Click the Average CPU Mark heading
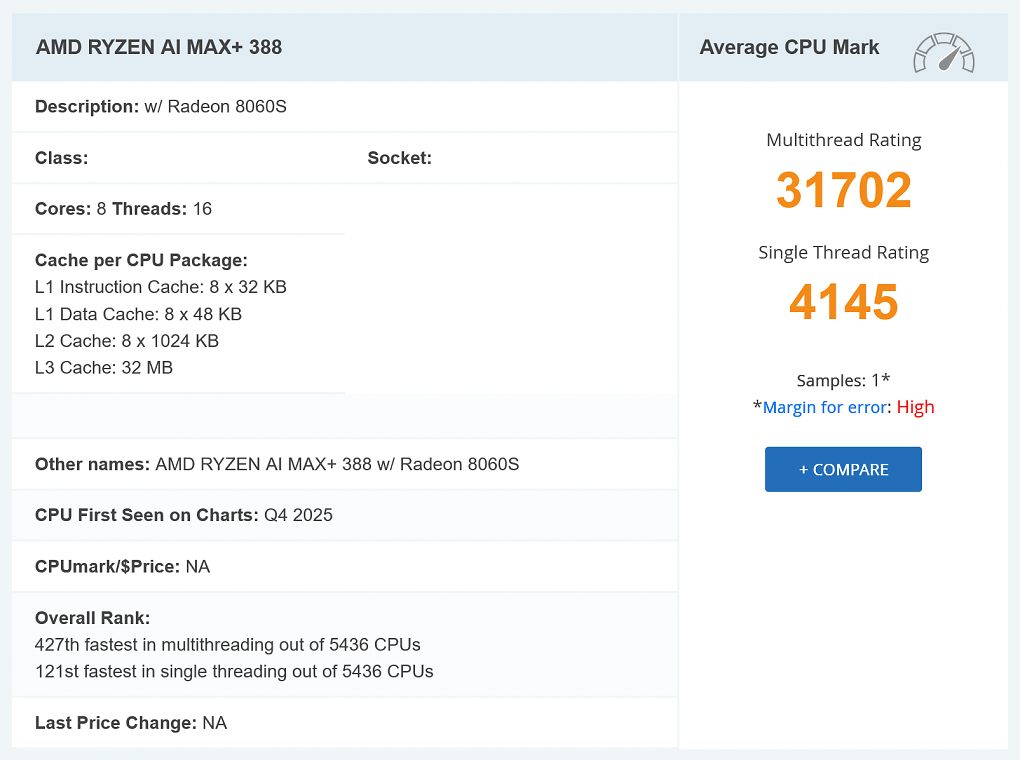 789,47
